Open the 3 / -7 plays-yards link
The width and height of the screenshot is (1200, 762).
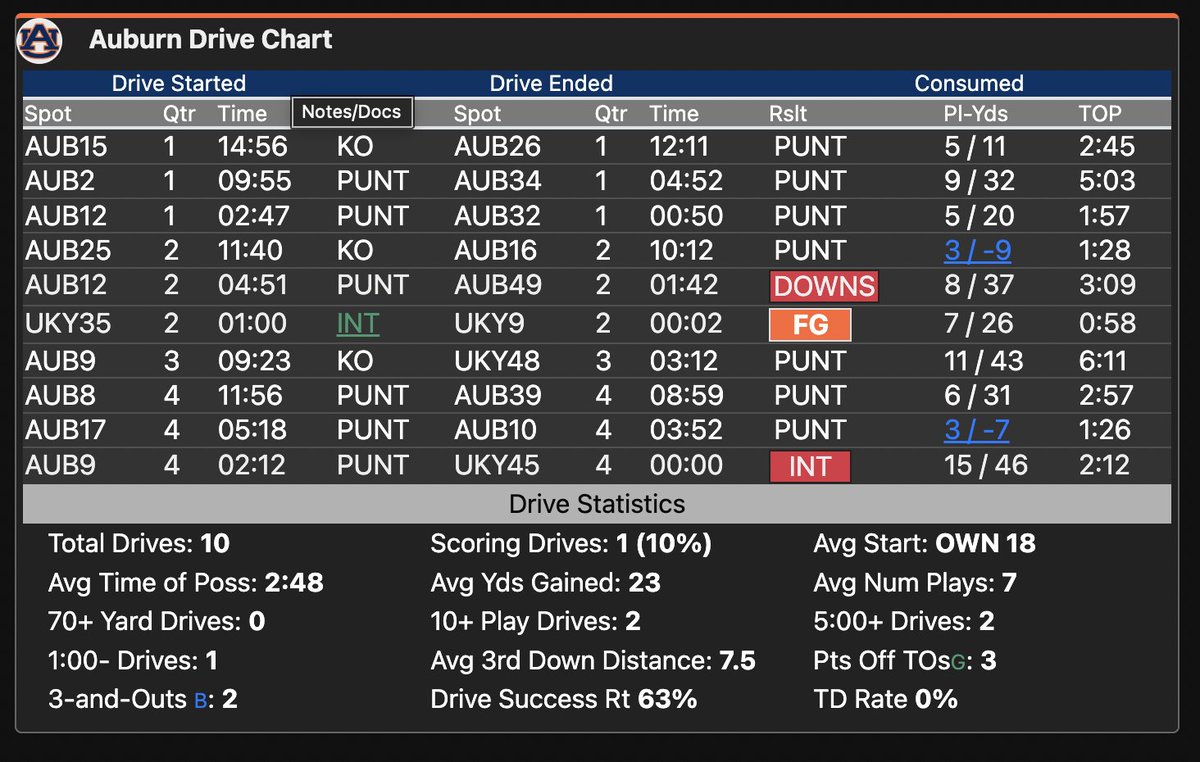pyautogui.click(x=977, y=430)
